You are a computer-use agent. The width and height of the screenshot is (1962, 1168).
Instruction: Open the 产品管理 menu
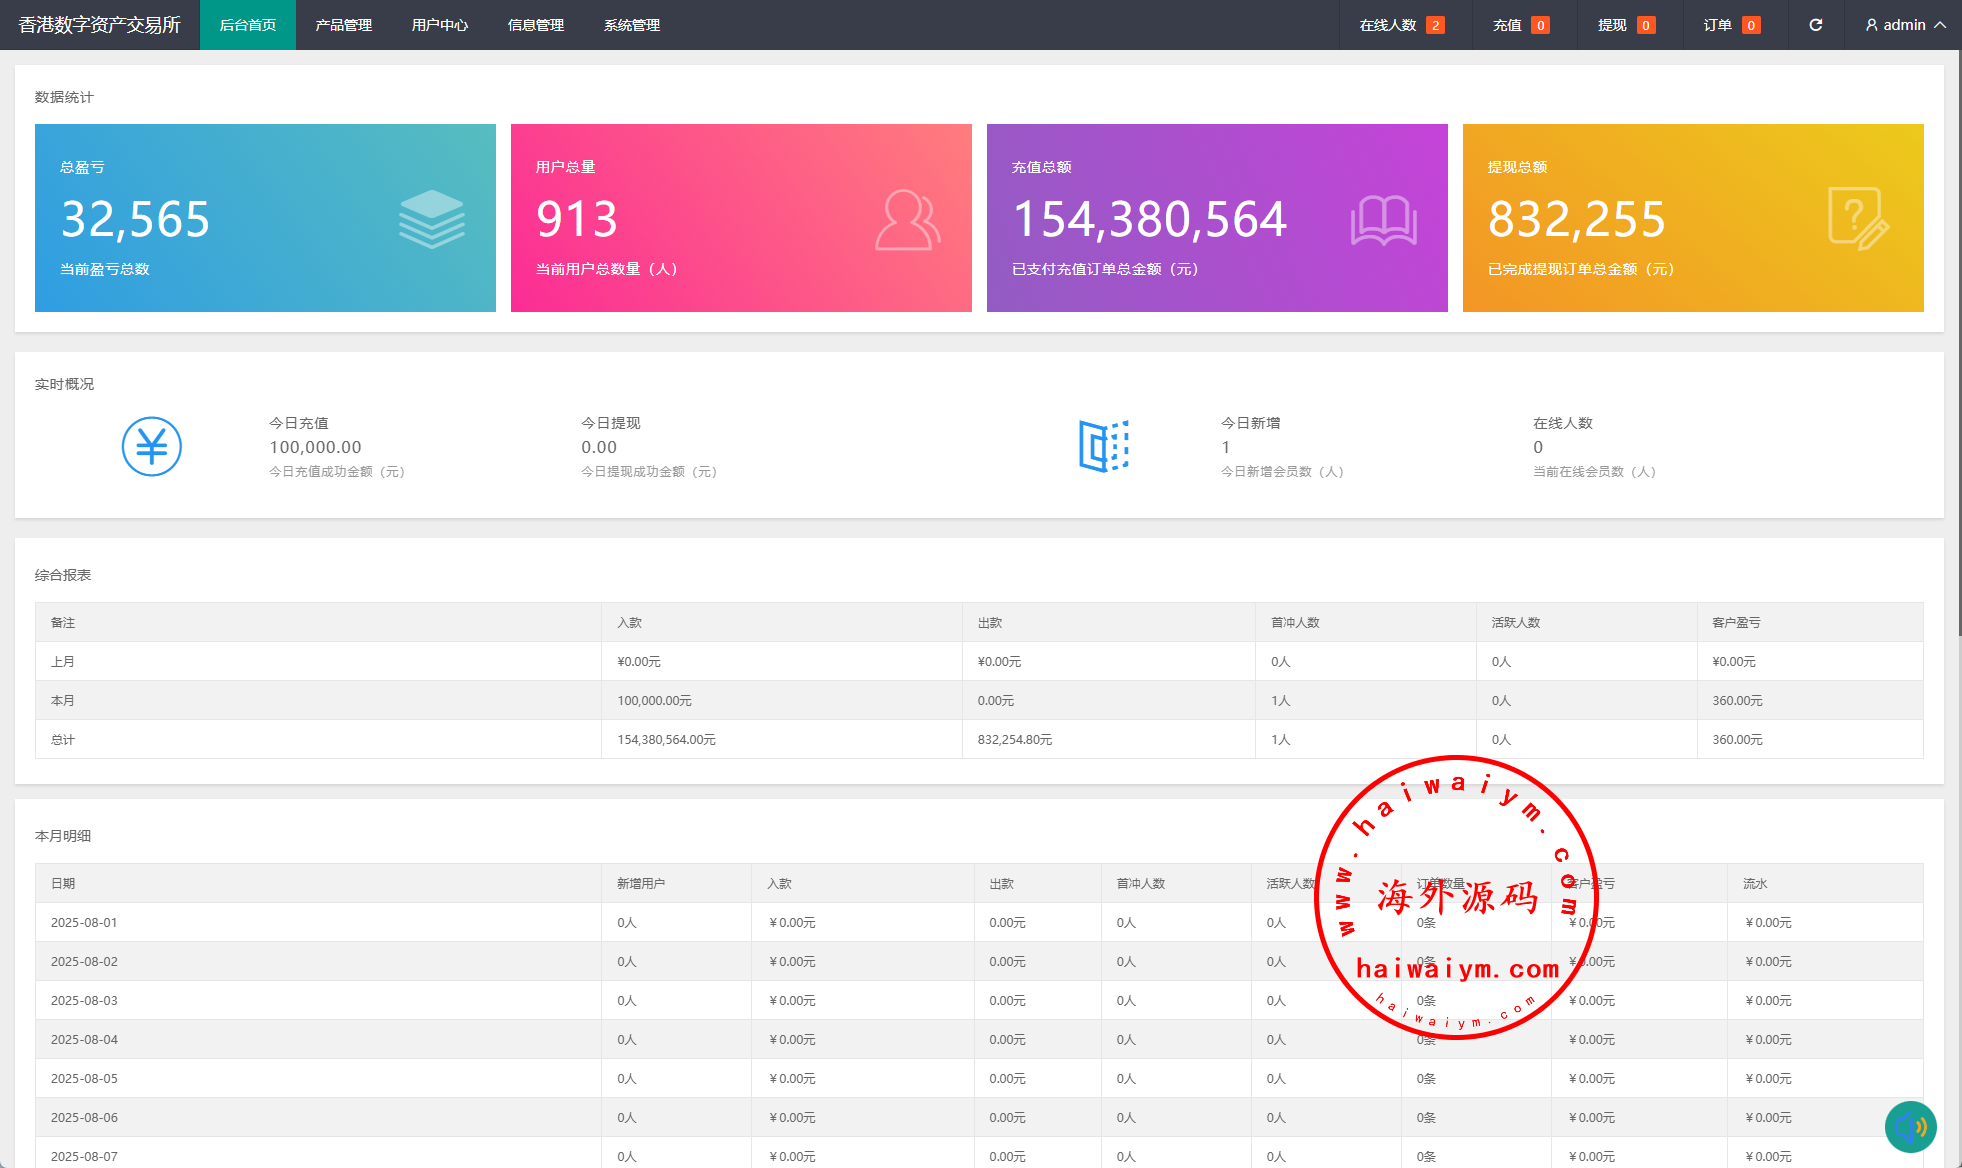point(343,25)
